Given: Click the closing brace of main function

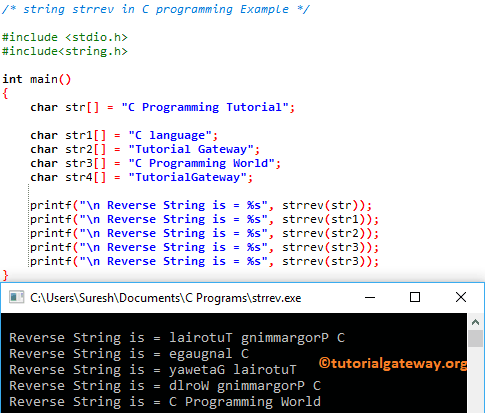Looking at the screenshot, I should [x=5, y=275].
